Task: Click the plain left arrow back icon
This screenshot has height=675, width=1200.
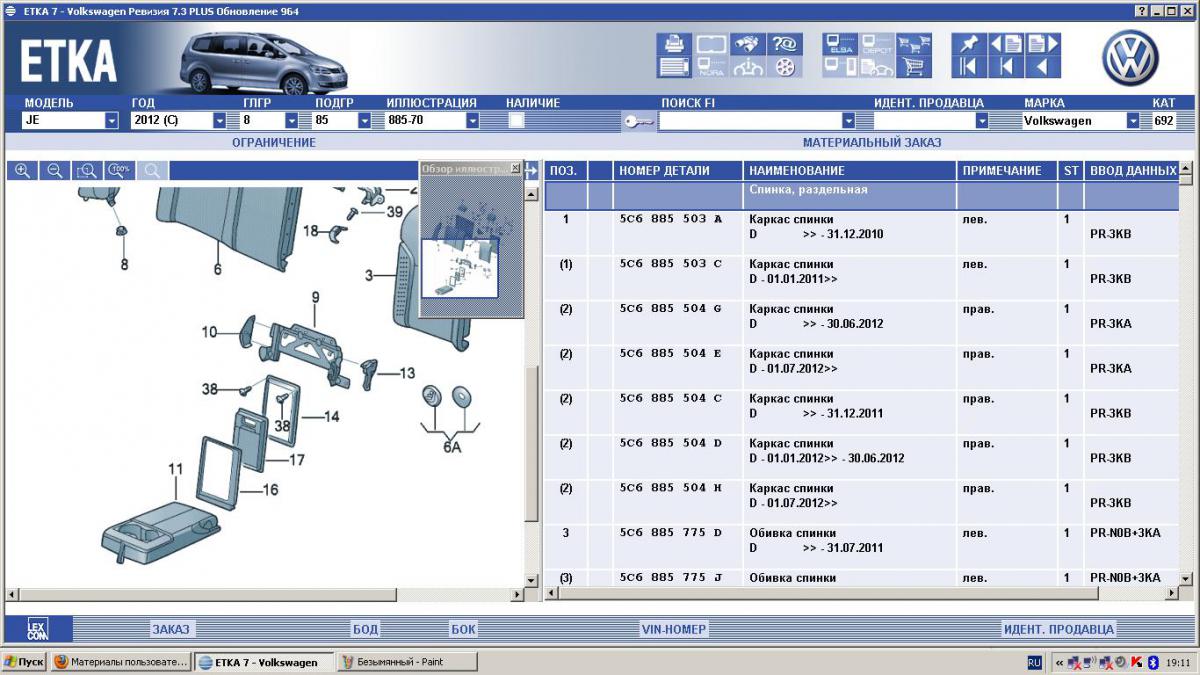Action: pyautogui.click(x=1043, y=67)
